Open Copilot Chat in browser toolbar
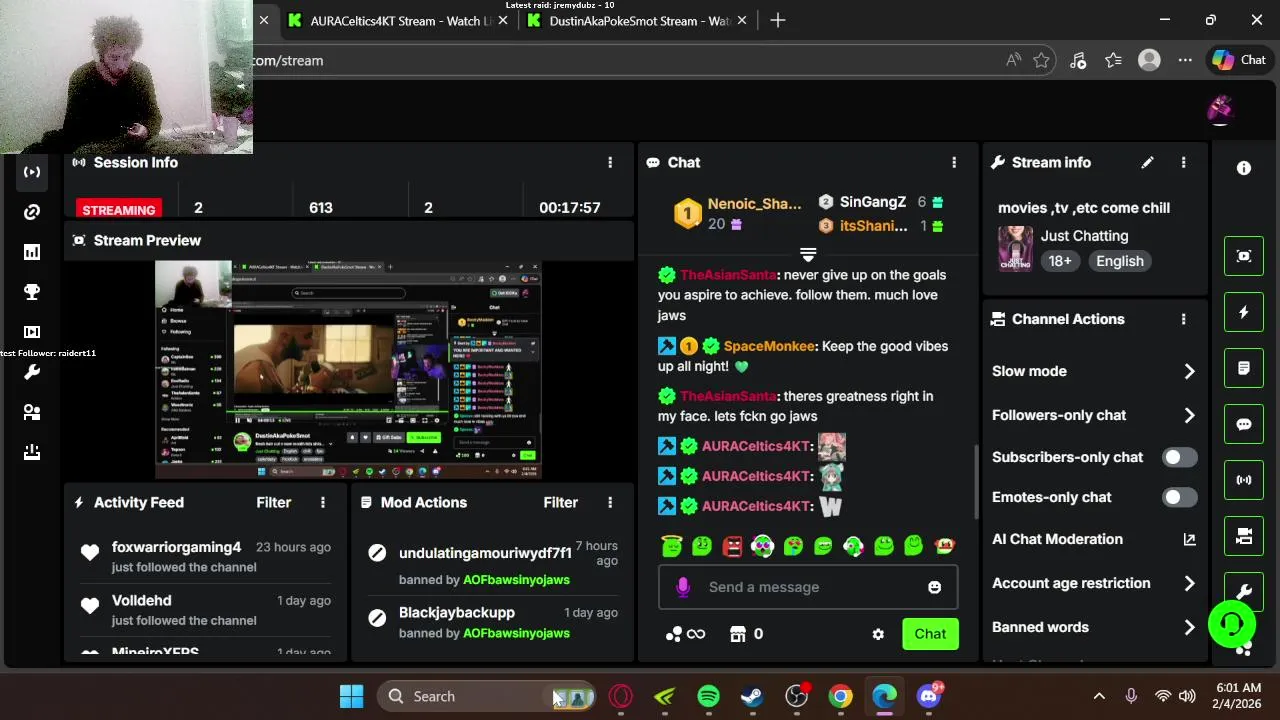The image size is (1280, 720). 1240,60
